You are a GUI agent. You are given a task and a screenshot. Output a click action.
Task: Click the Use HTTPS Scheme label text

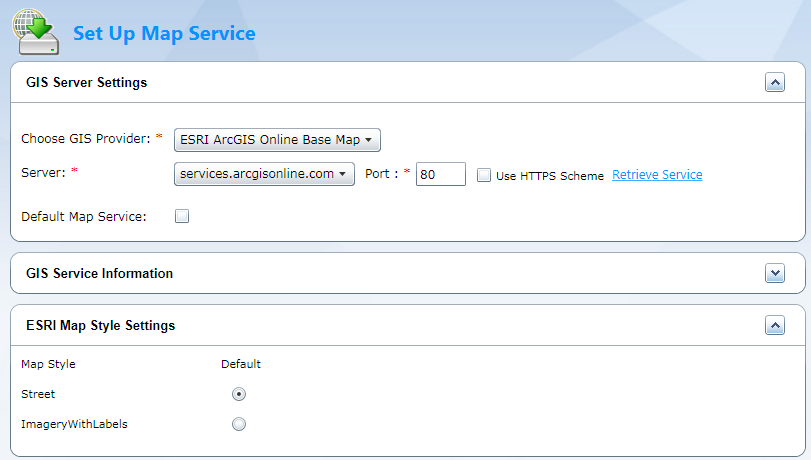point(550,176)
